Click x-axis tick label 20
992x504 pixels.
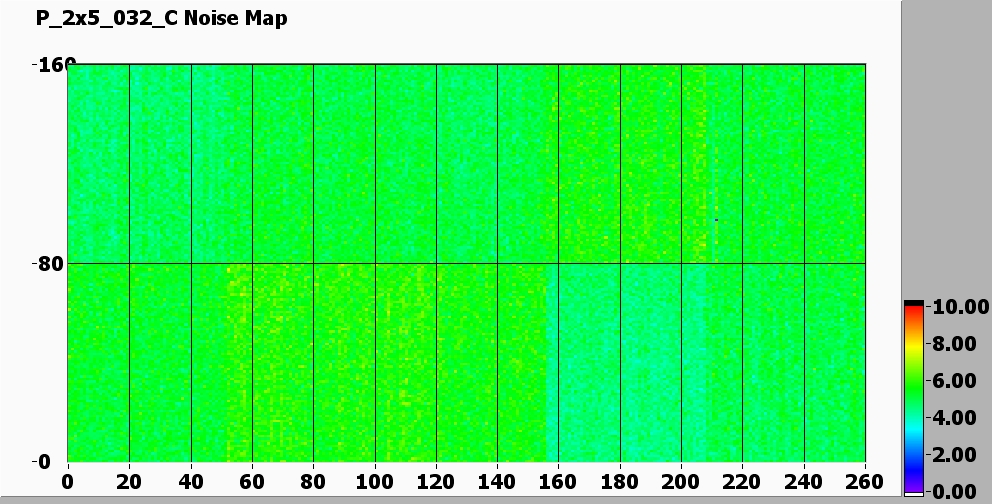click(128, 482)
